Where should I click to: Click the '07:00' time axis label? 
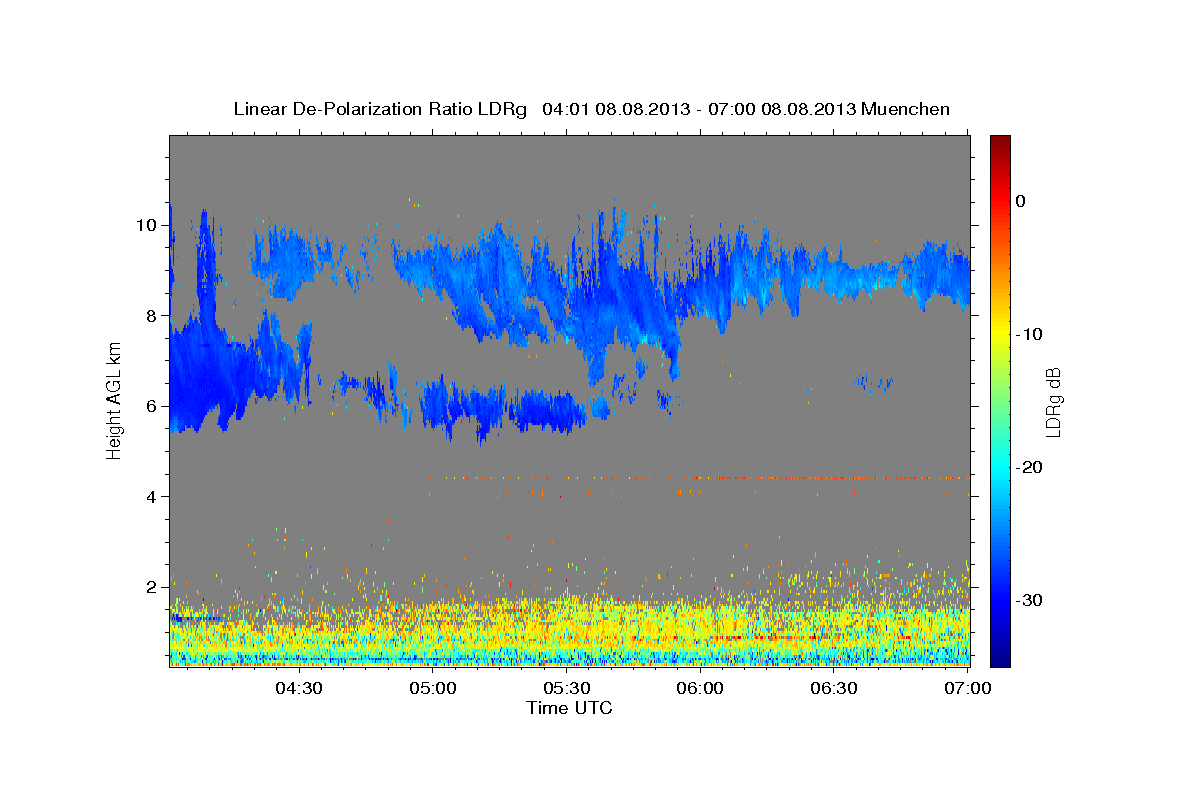pos(968,688)
